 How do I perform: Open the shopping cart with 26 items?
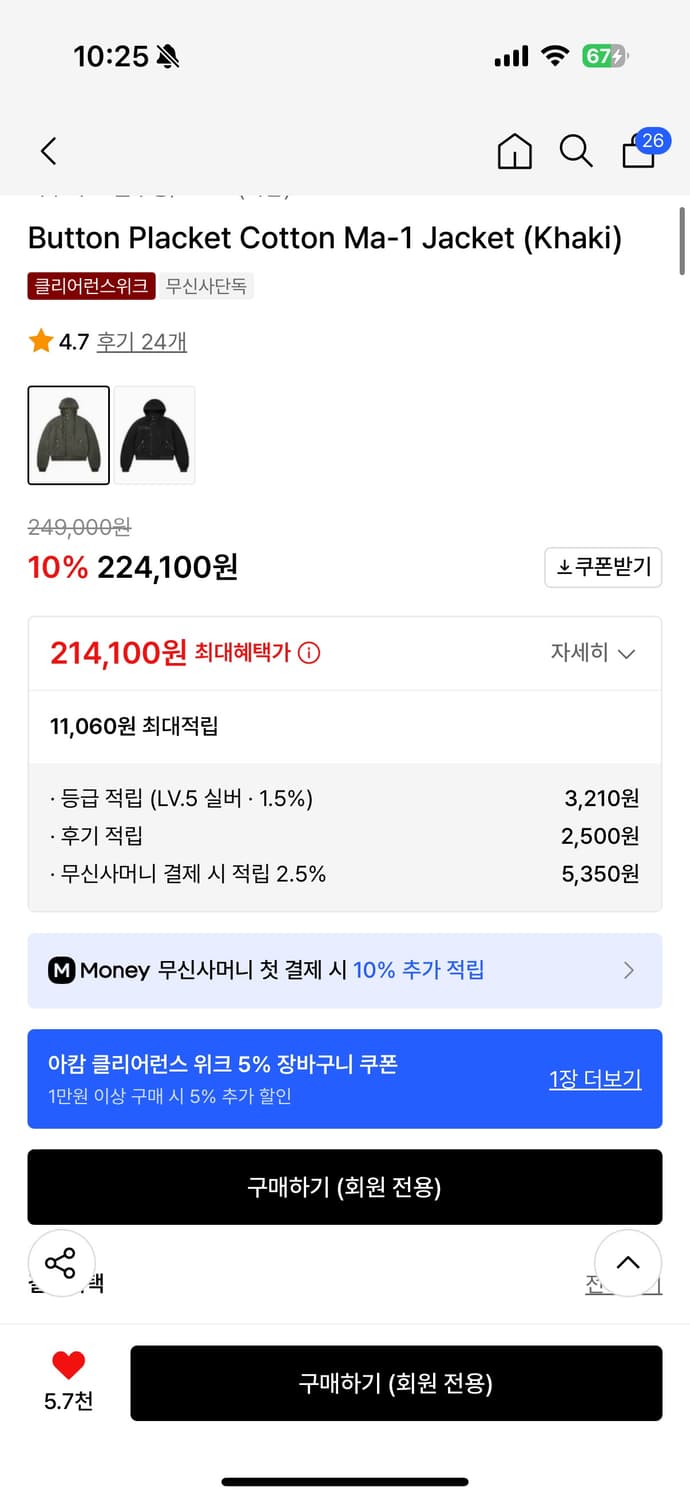tap(637, 153)
